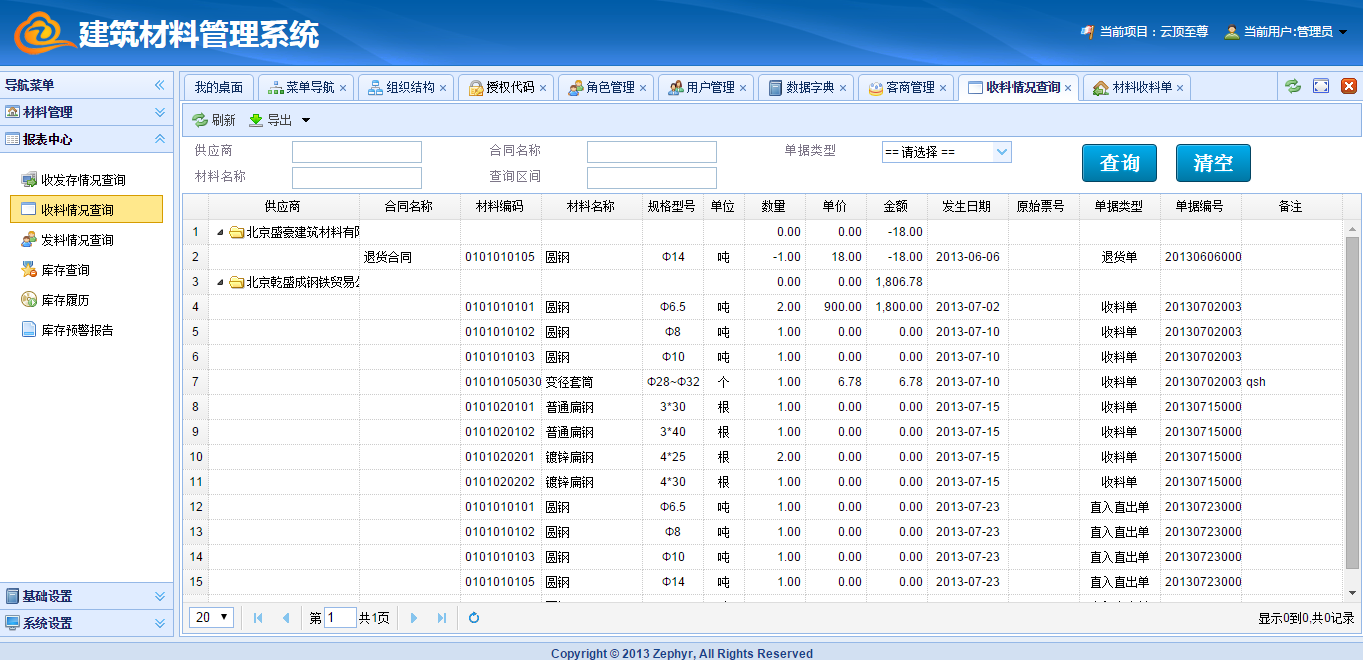Click the 合同名称 filter input field
This screenshot has height=660, width=1363.
coord(652,152)
